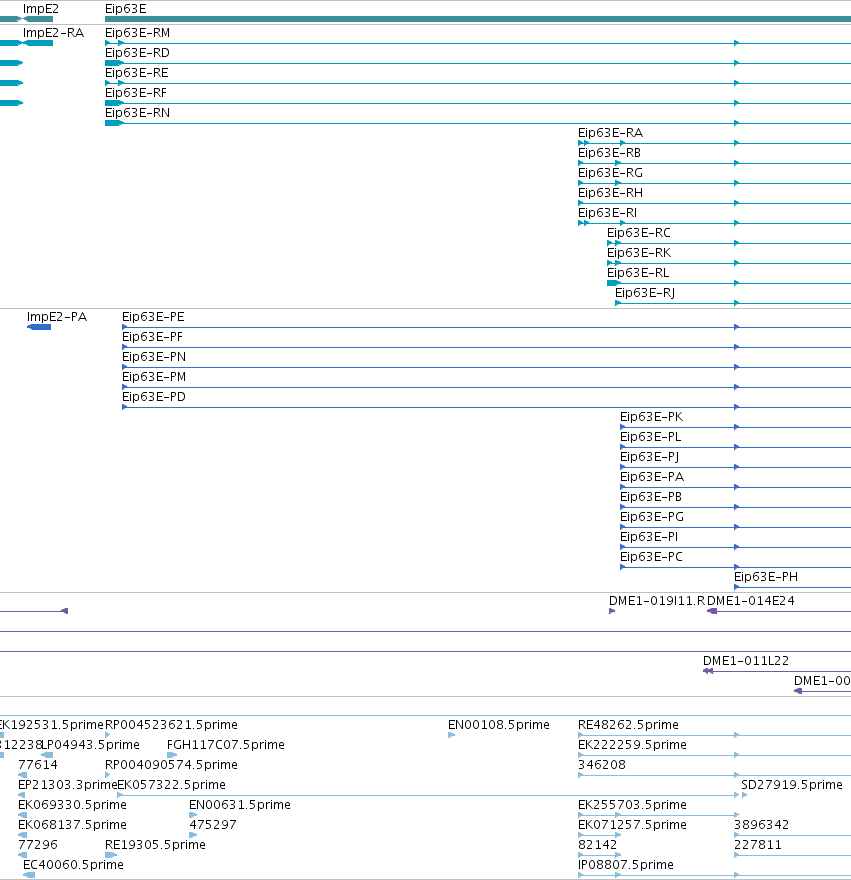Open EST label RP004090574.5prime
The height and width of the screenshot is (880, 851).
coord(171,765)
